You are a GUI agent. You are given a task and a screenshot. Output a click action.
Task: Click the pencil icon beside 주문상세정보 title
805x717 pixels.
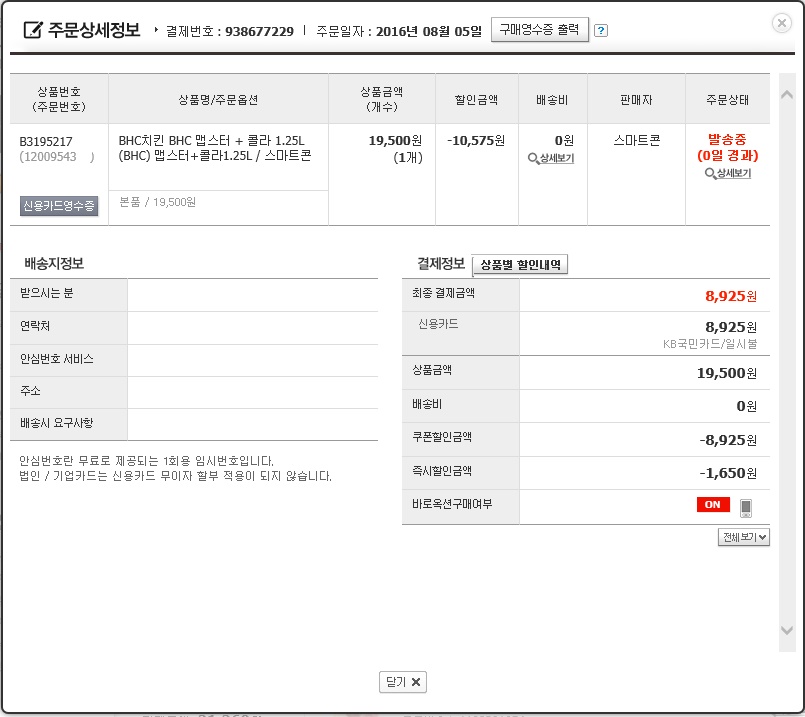(33, 30)
